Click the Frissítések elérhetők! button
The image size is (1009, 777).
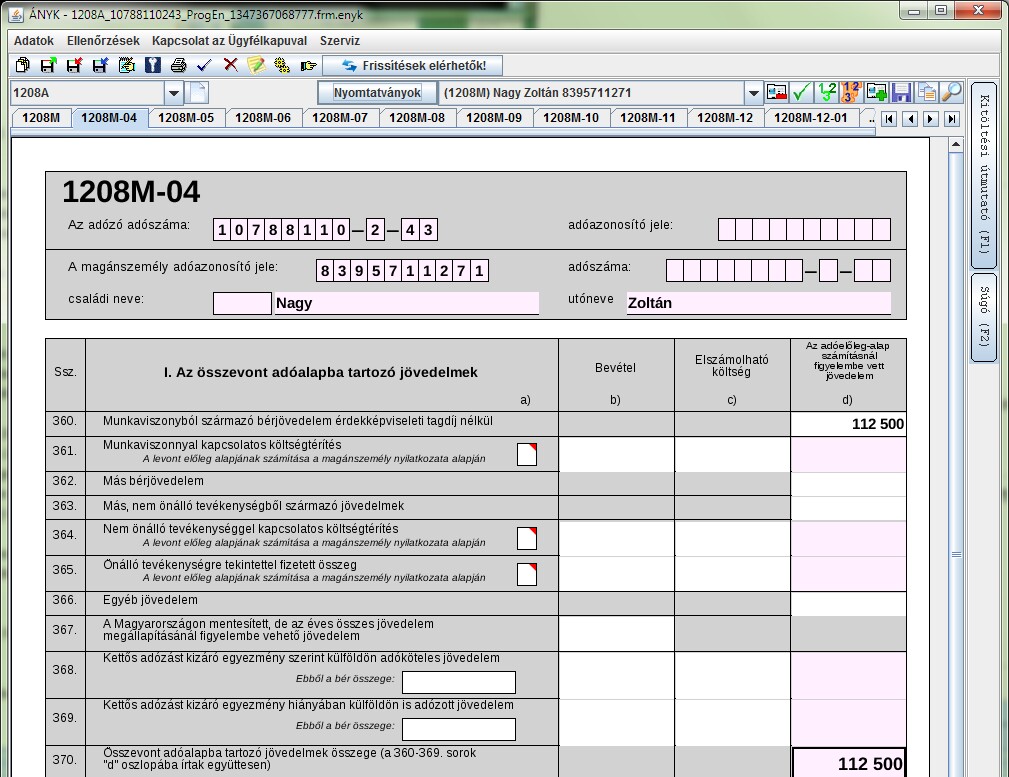click(x=413, y=66)
